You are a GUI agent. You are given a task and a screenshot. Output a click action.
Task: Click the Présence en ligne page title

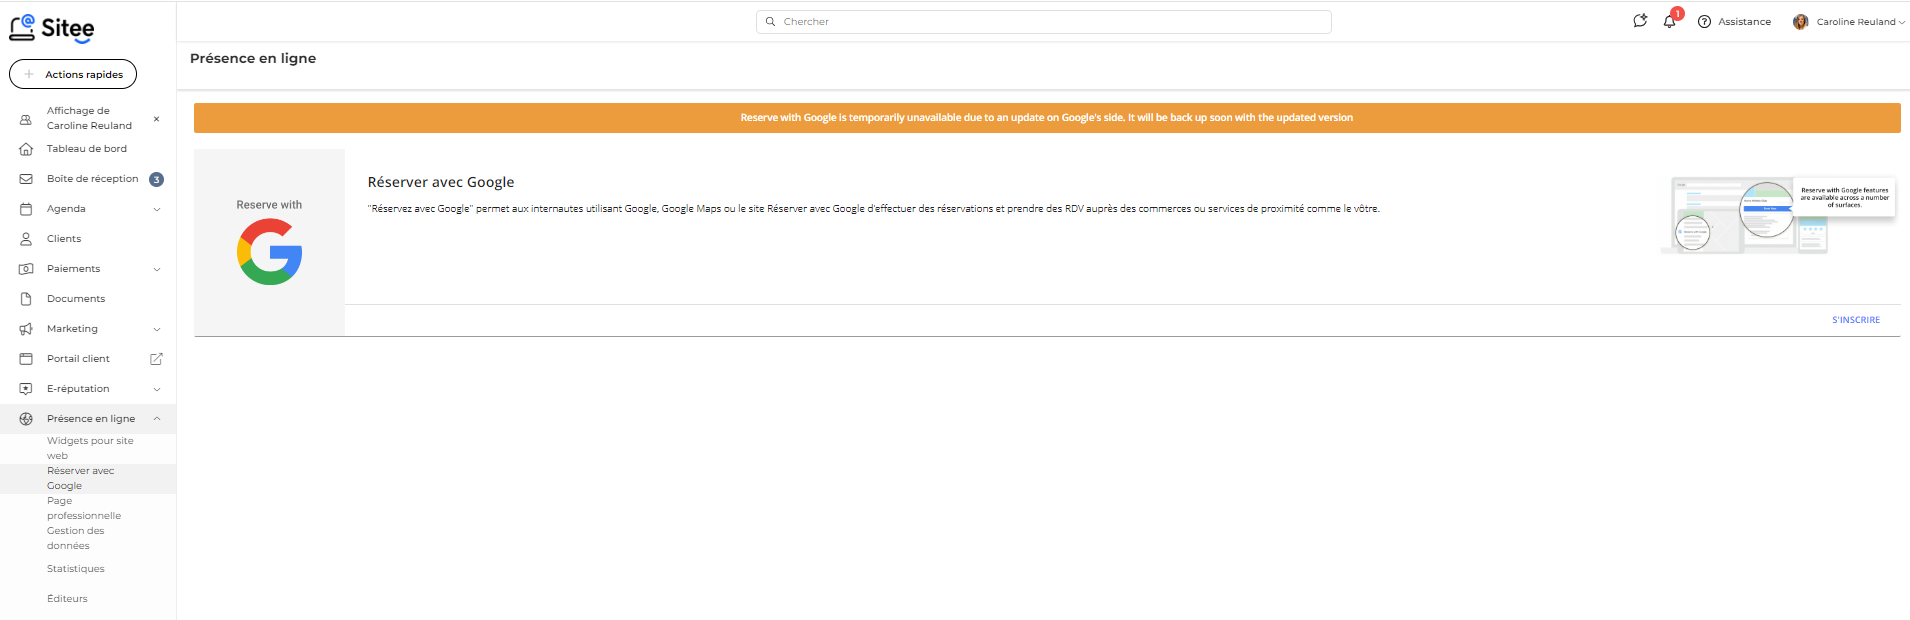click(253, 59)
